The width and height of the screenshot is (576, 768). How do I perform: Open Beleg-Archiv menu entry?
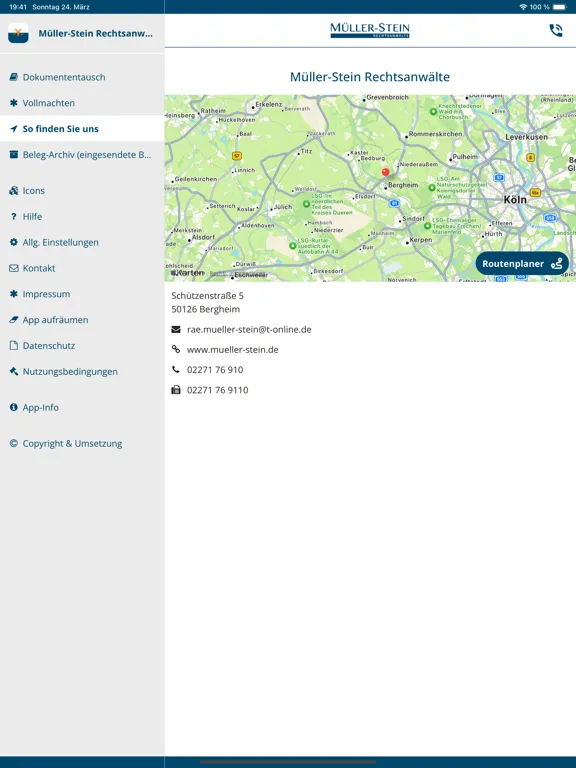point(82,155)
